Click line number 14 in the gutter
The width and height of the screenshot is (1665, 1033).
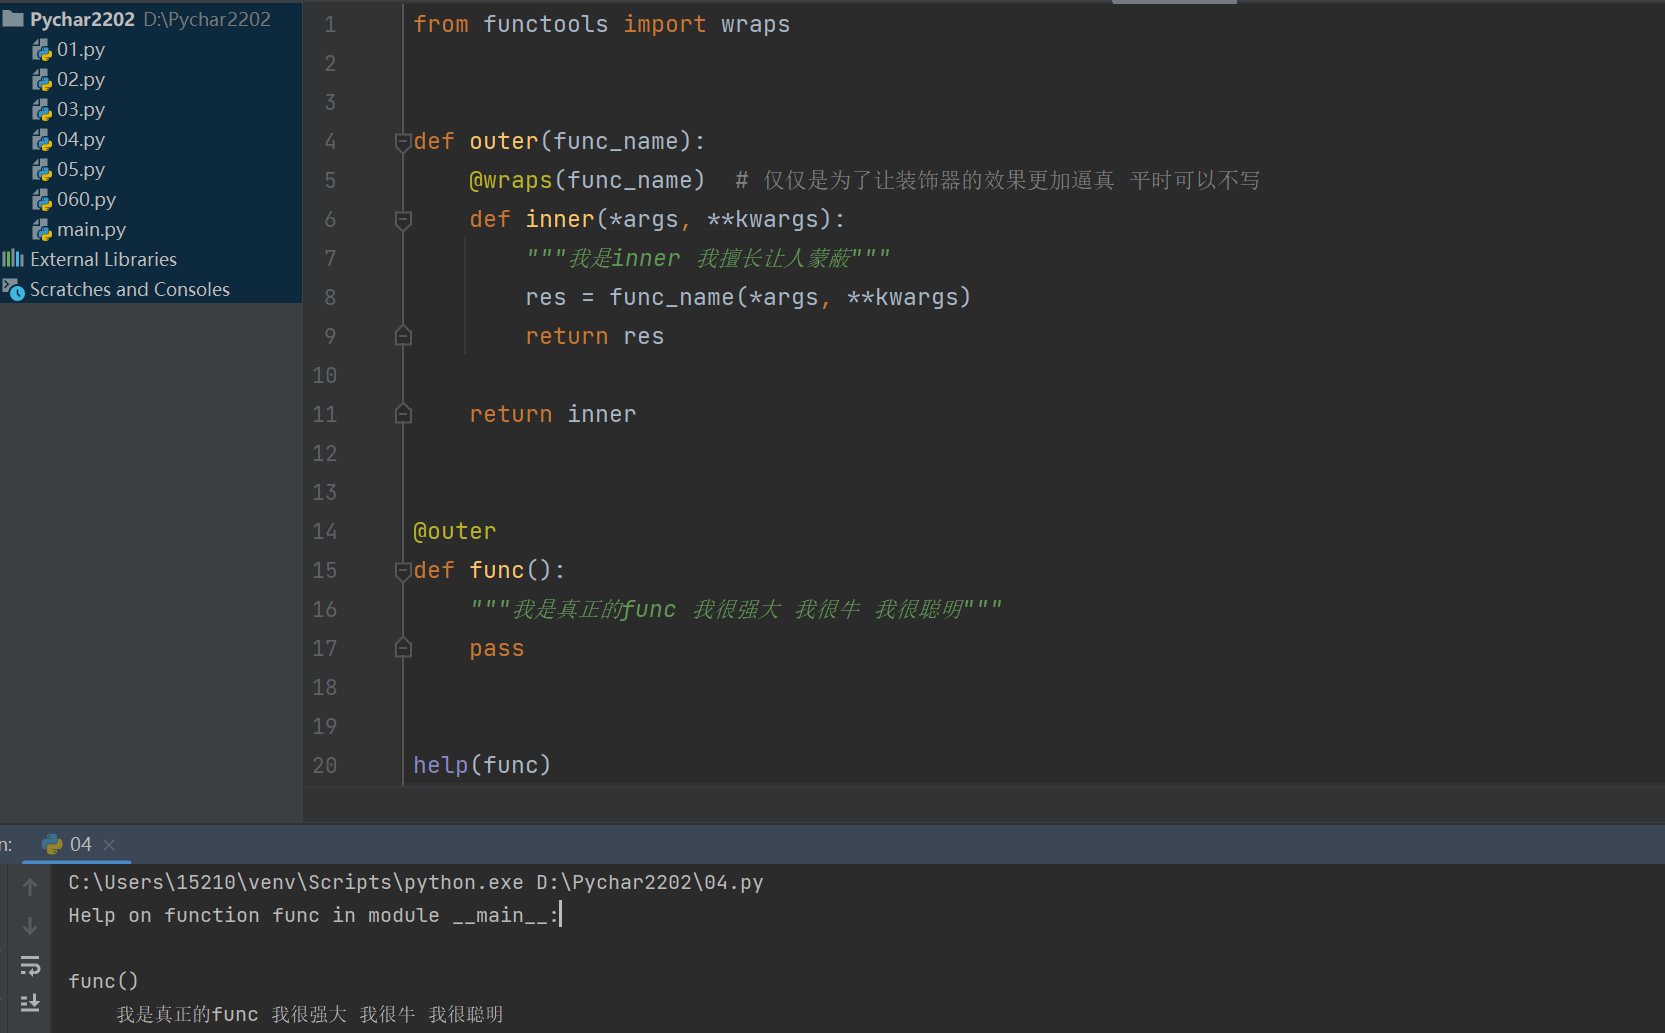pos(325,532)
